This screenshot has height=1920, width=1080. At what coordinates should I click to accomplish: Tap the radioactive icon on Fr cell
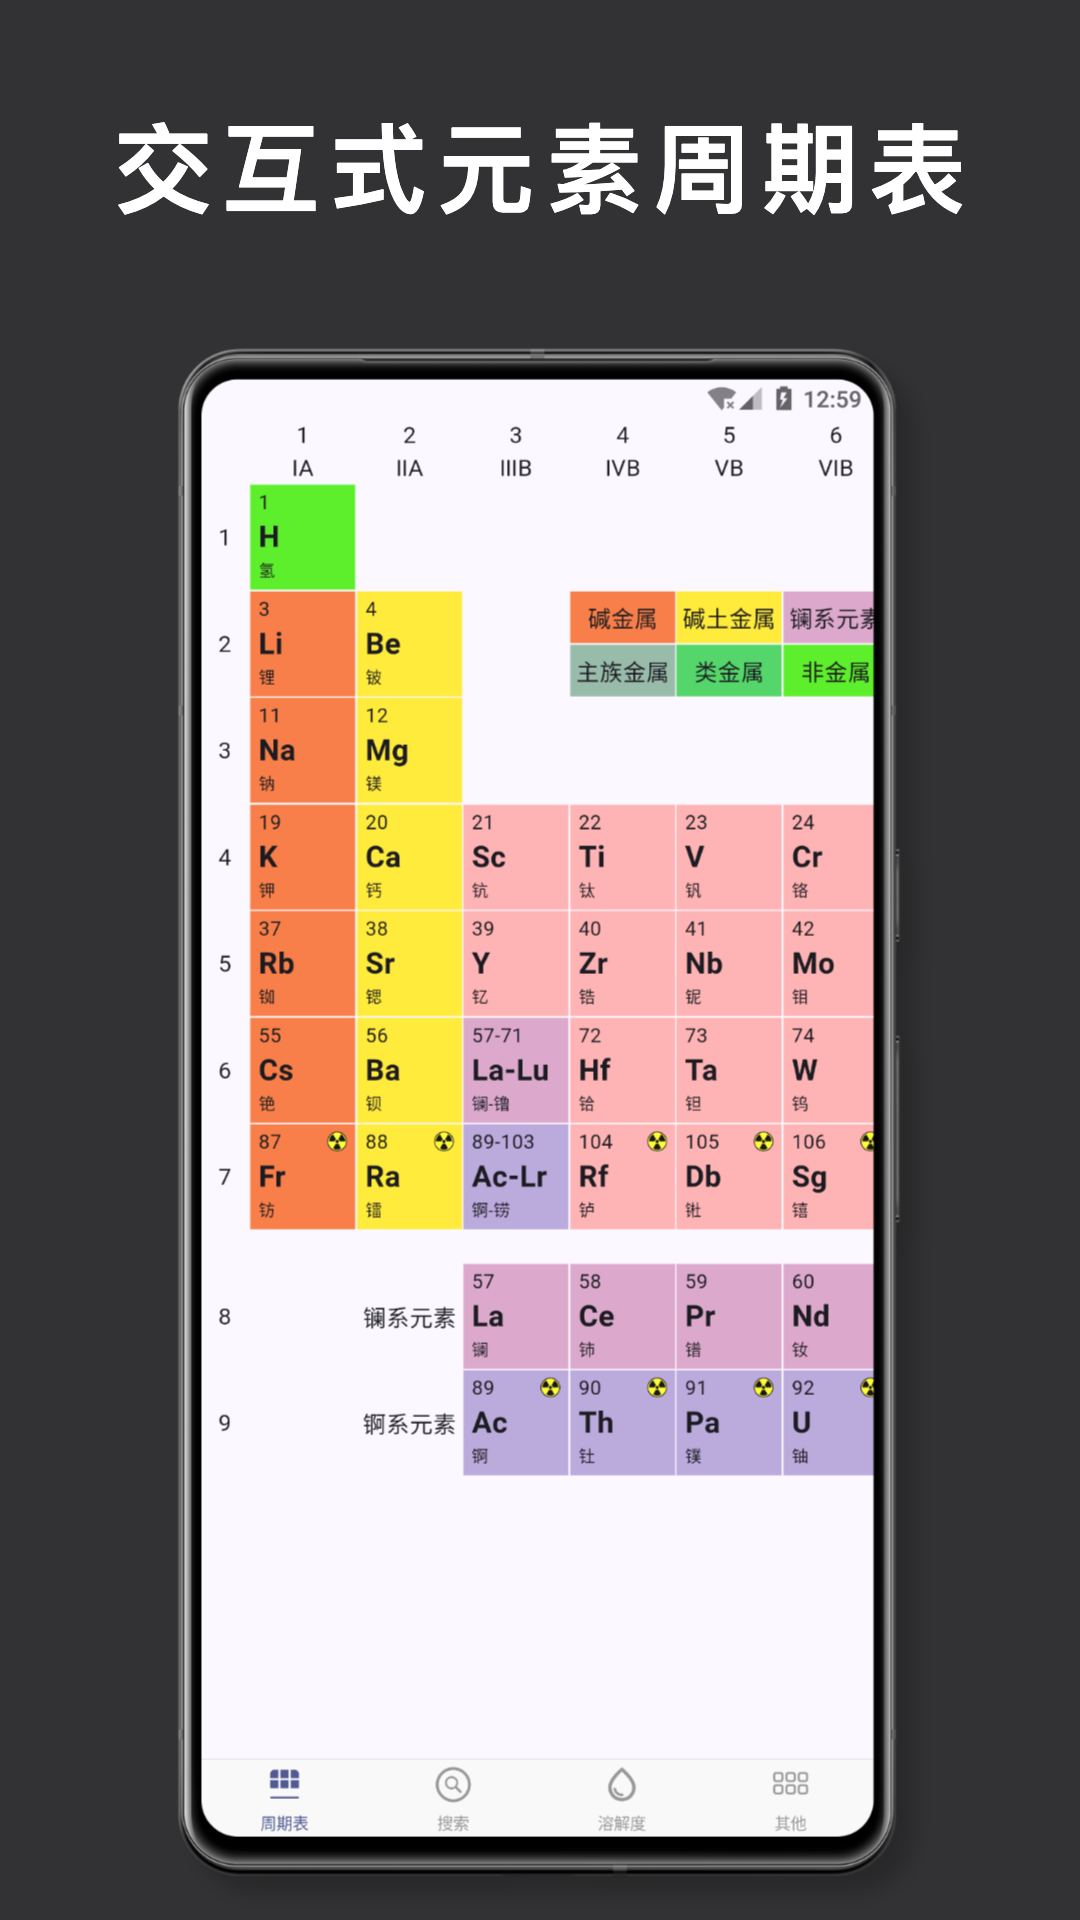337,1142
